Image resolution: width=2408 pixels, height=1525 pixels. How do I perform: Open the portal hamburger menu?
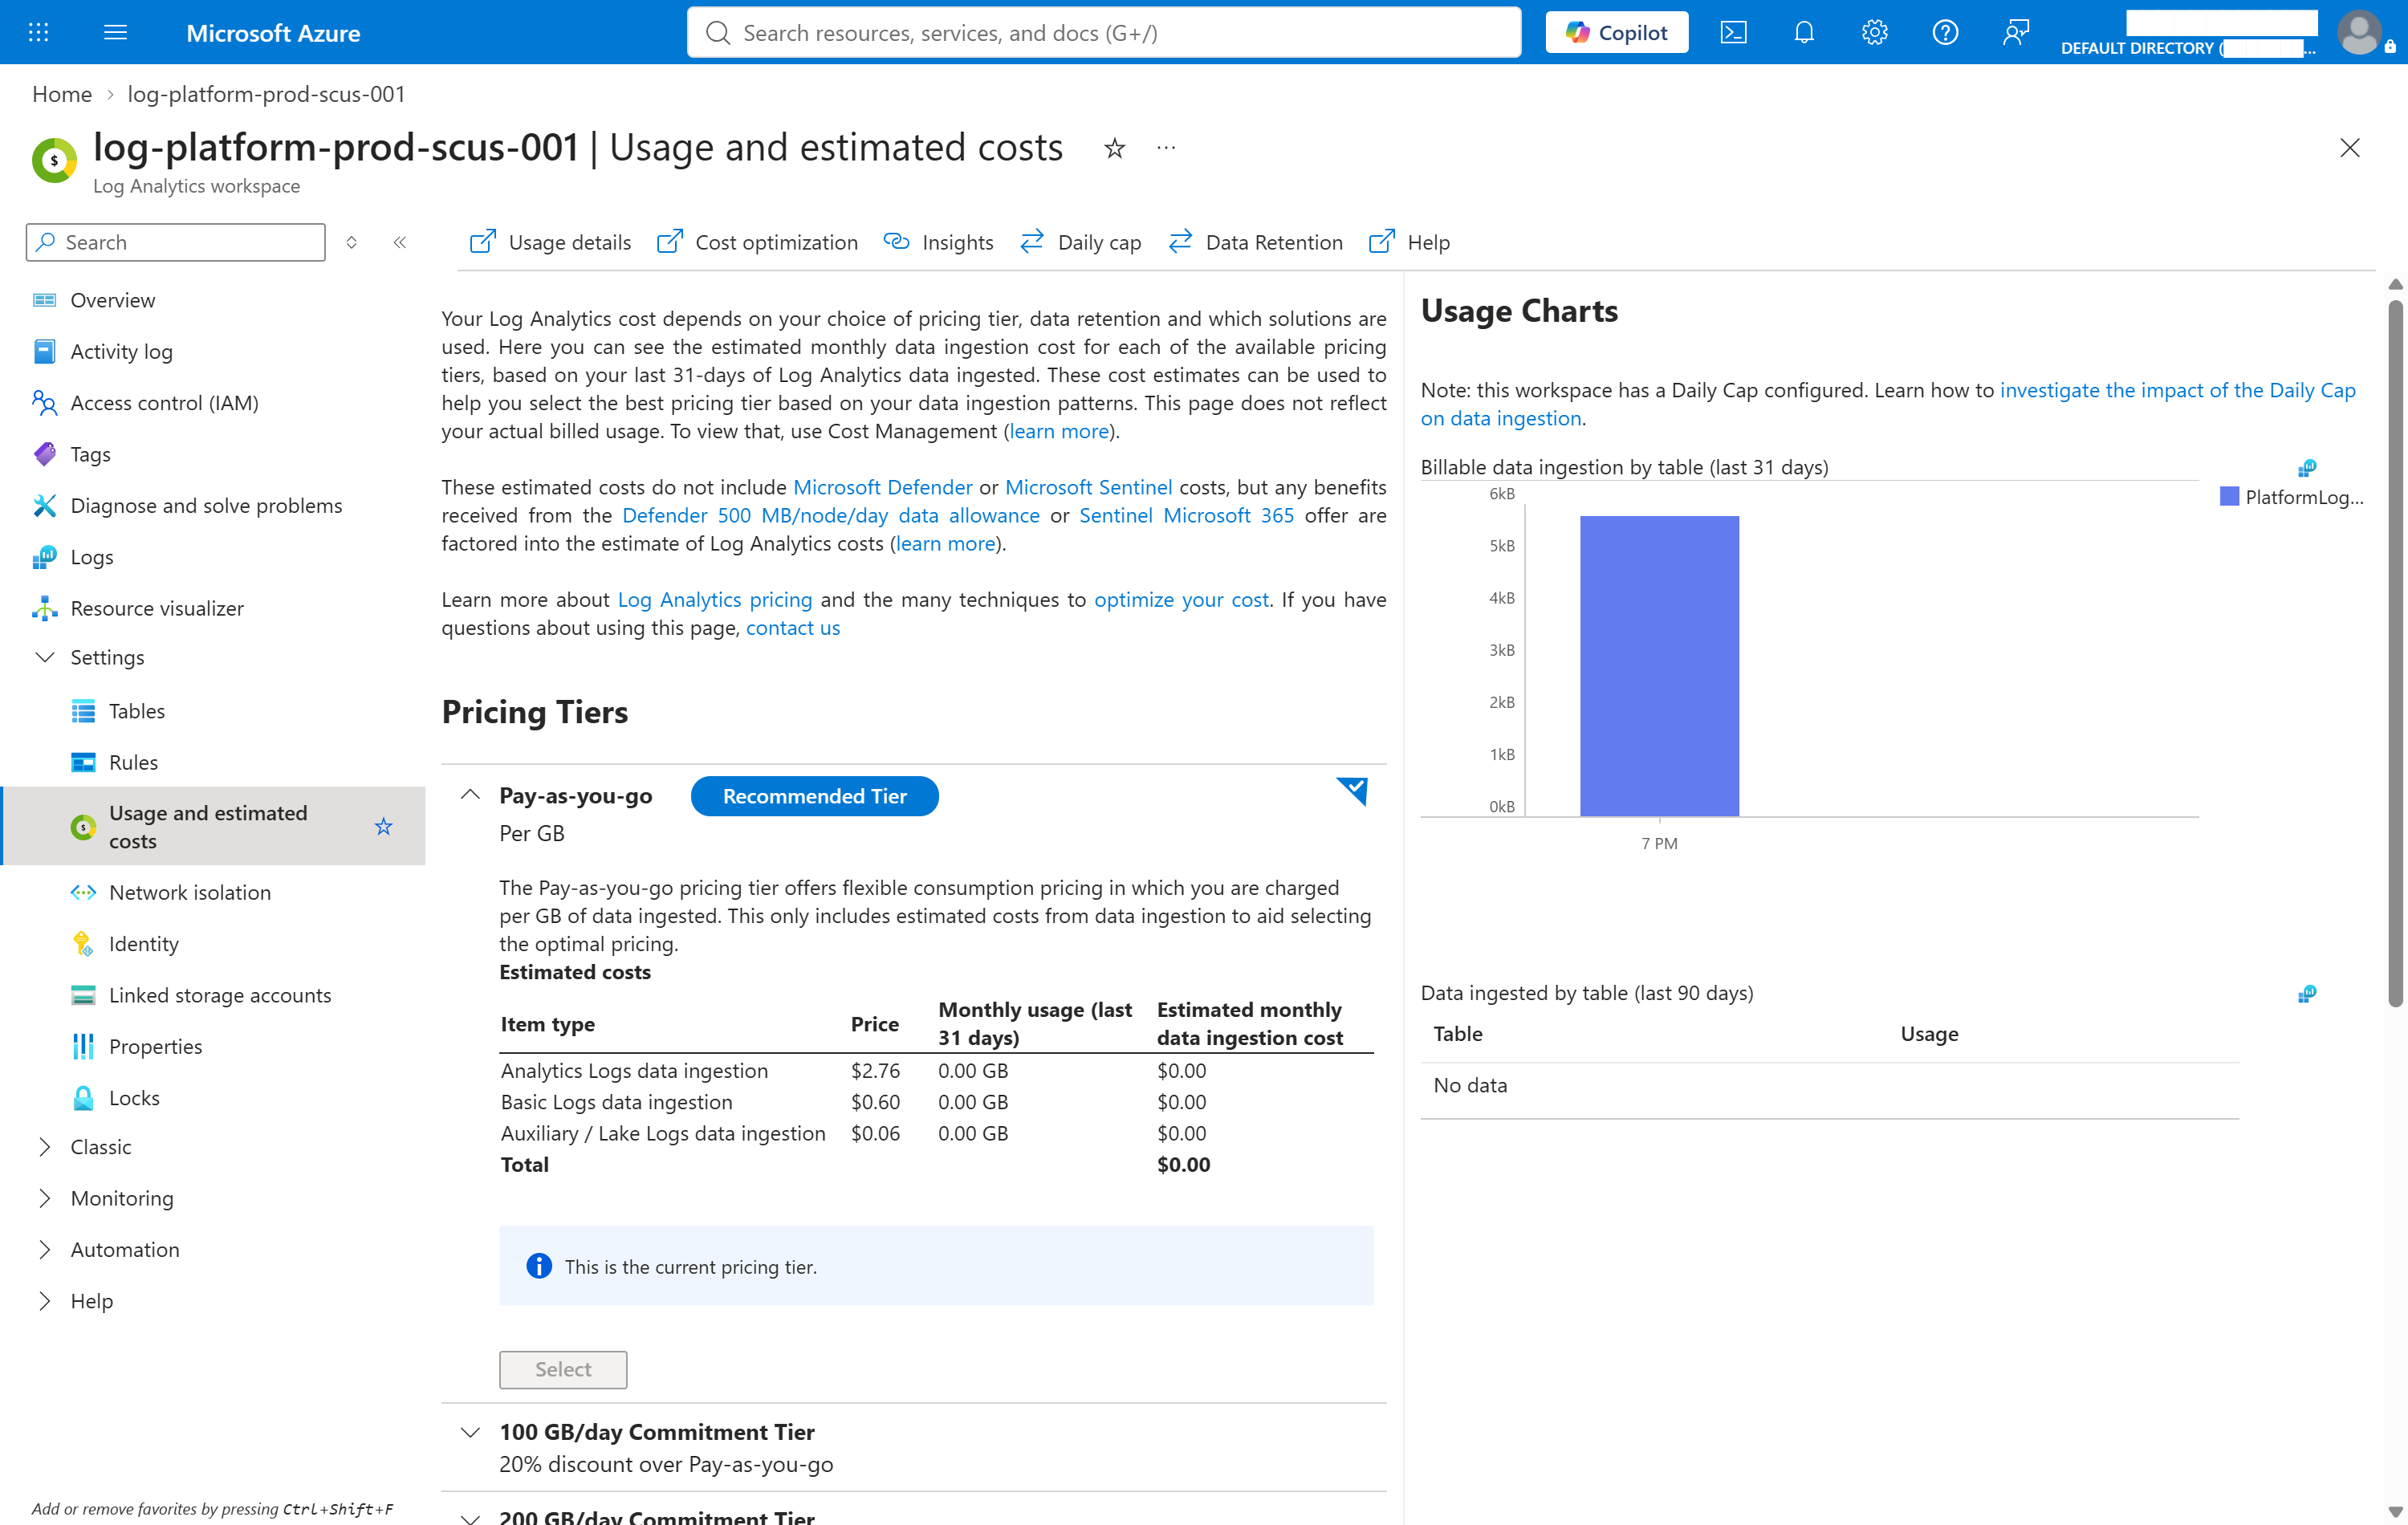(115, 32)
